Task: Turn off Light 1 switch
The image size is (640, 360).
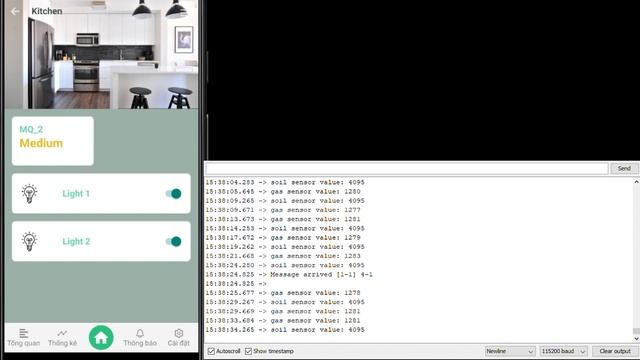Action: (x=173, y=193)
